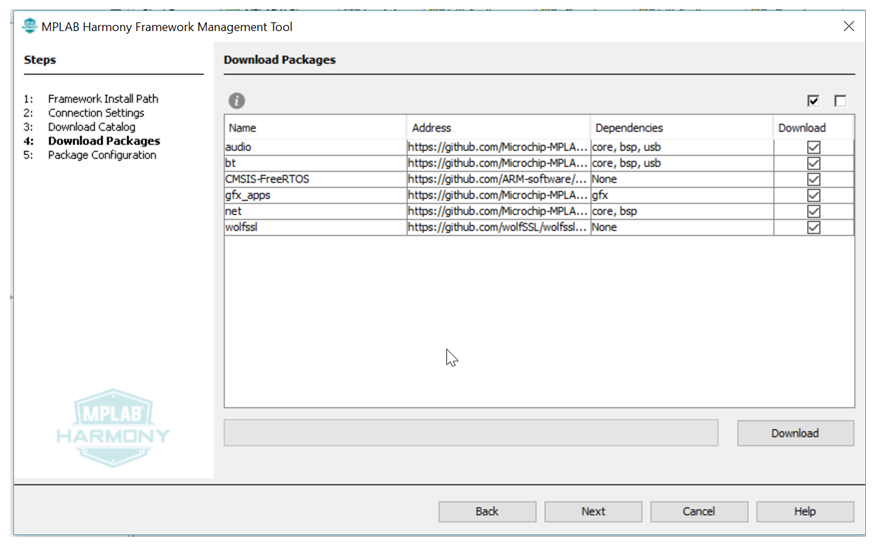The width and height of the screenshot is (882, 549).
Task: Click the info icon above the package table
Action: coord(236,101)
